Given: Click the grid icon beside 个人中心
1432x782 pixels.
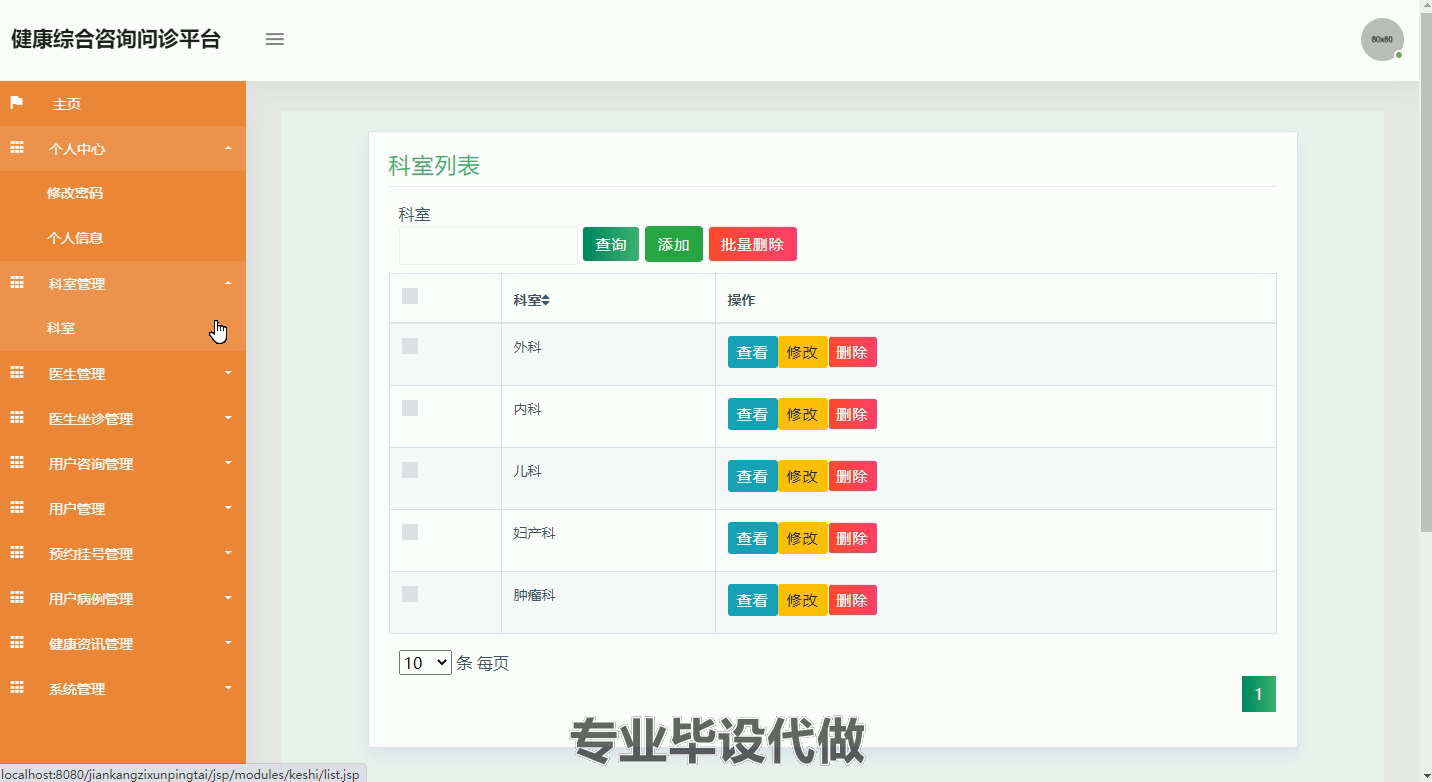Looking at the screenshot, I should 17,148.
